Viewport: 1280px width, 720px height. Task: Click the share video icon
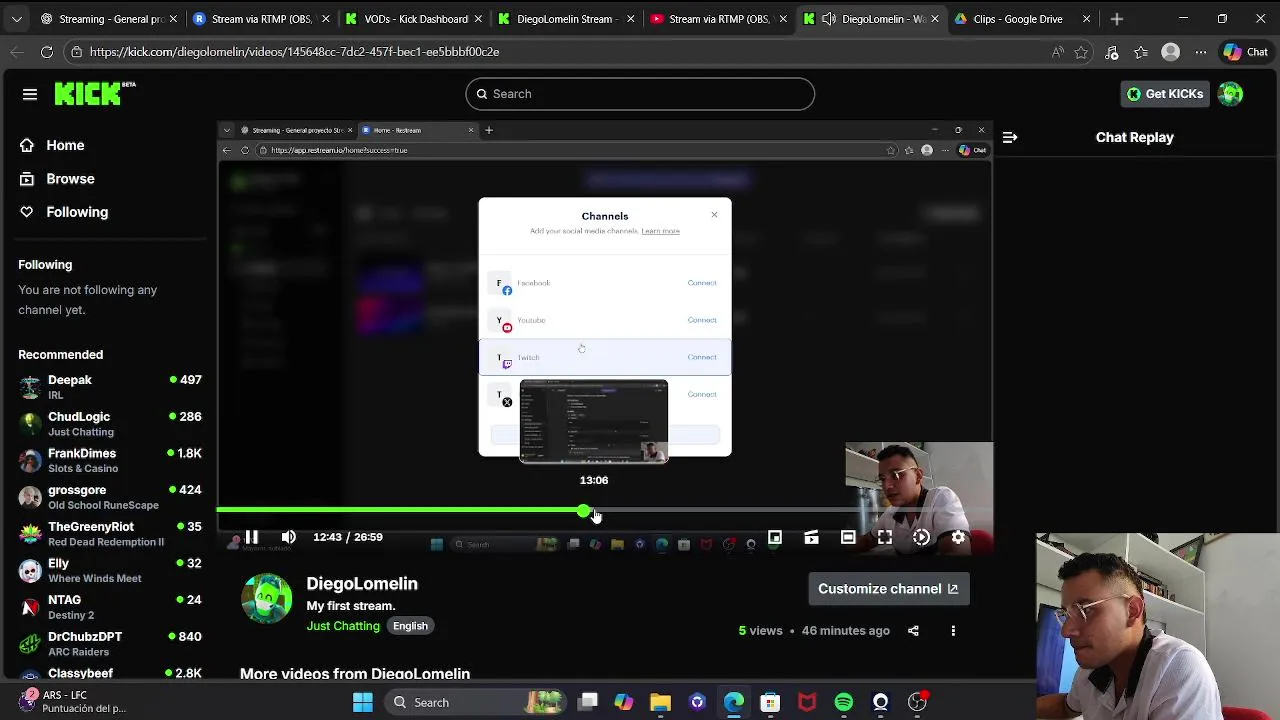[913, 631]
